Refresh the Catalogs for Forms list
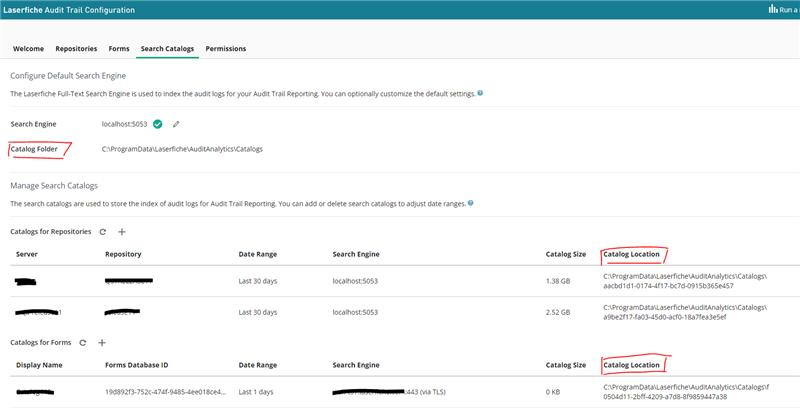This screenshot has height=408, width=800. coord(83,343)
